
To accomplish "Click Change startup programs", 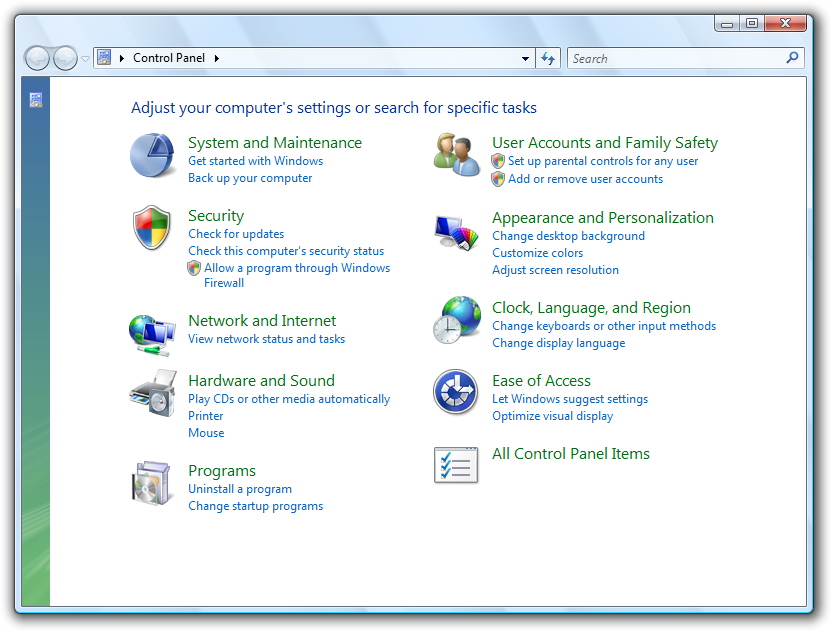I will click(x=255, y=506).
